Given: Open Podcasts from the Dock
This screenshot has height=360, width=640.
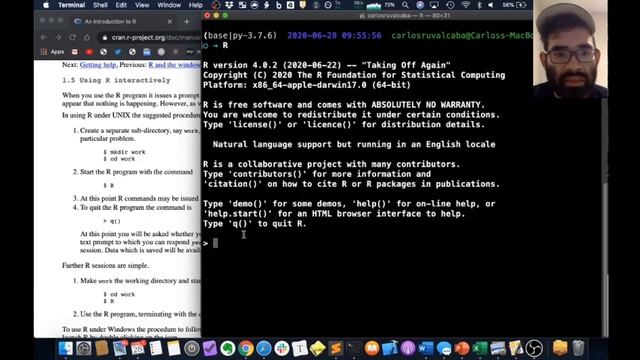Looking at the screenshot, I should point(408,349).
